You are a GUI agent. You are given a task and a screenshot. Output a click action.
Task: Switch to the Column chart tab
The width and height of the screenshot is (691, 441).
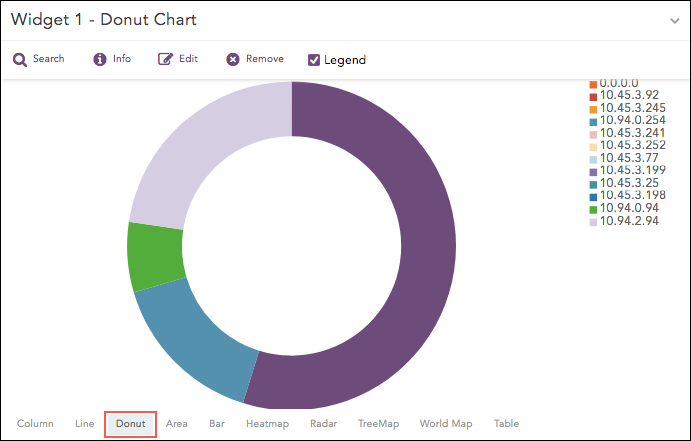35,424
